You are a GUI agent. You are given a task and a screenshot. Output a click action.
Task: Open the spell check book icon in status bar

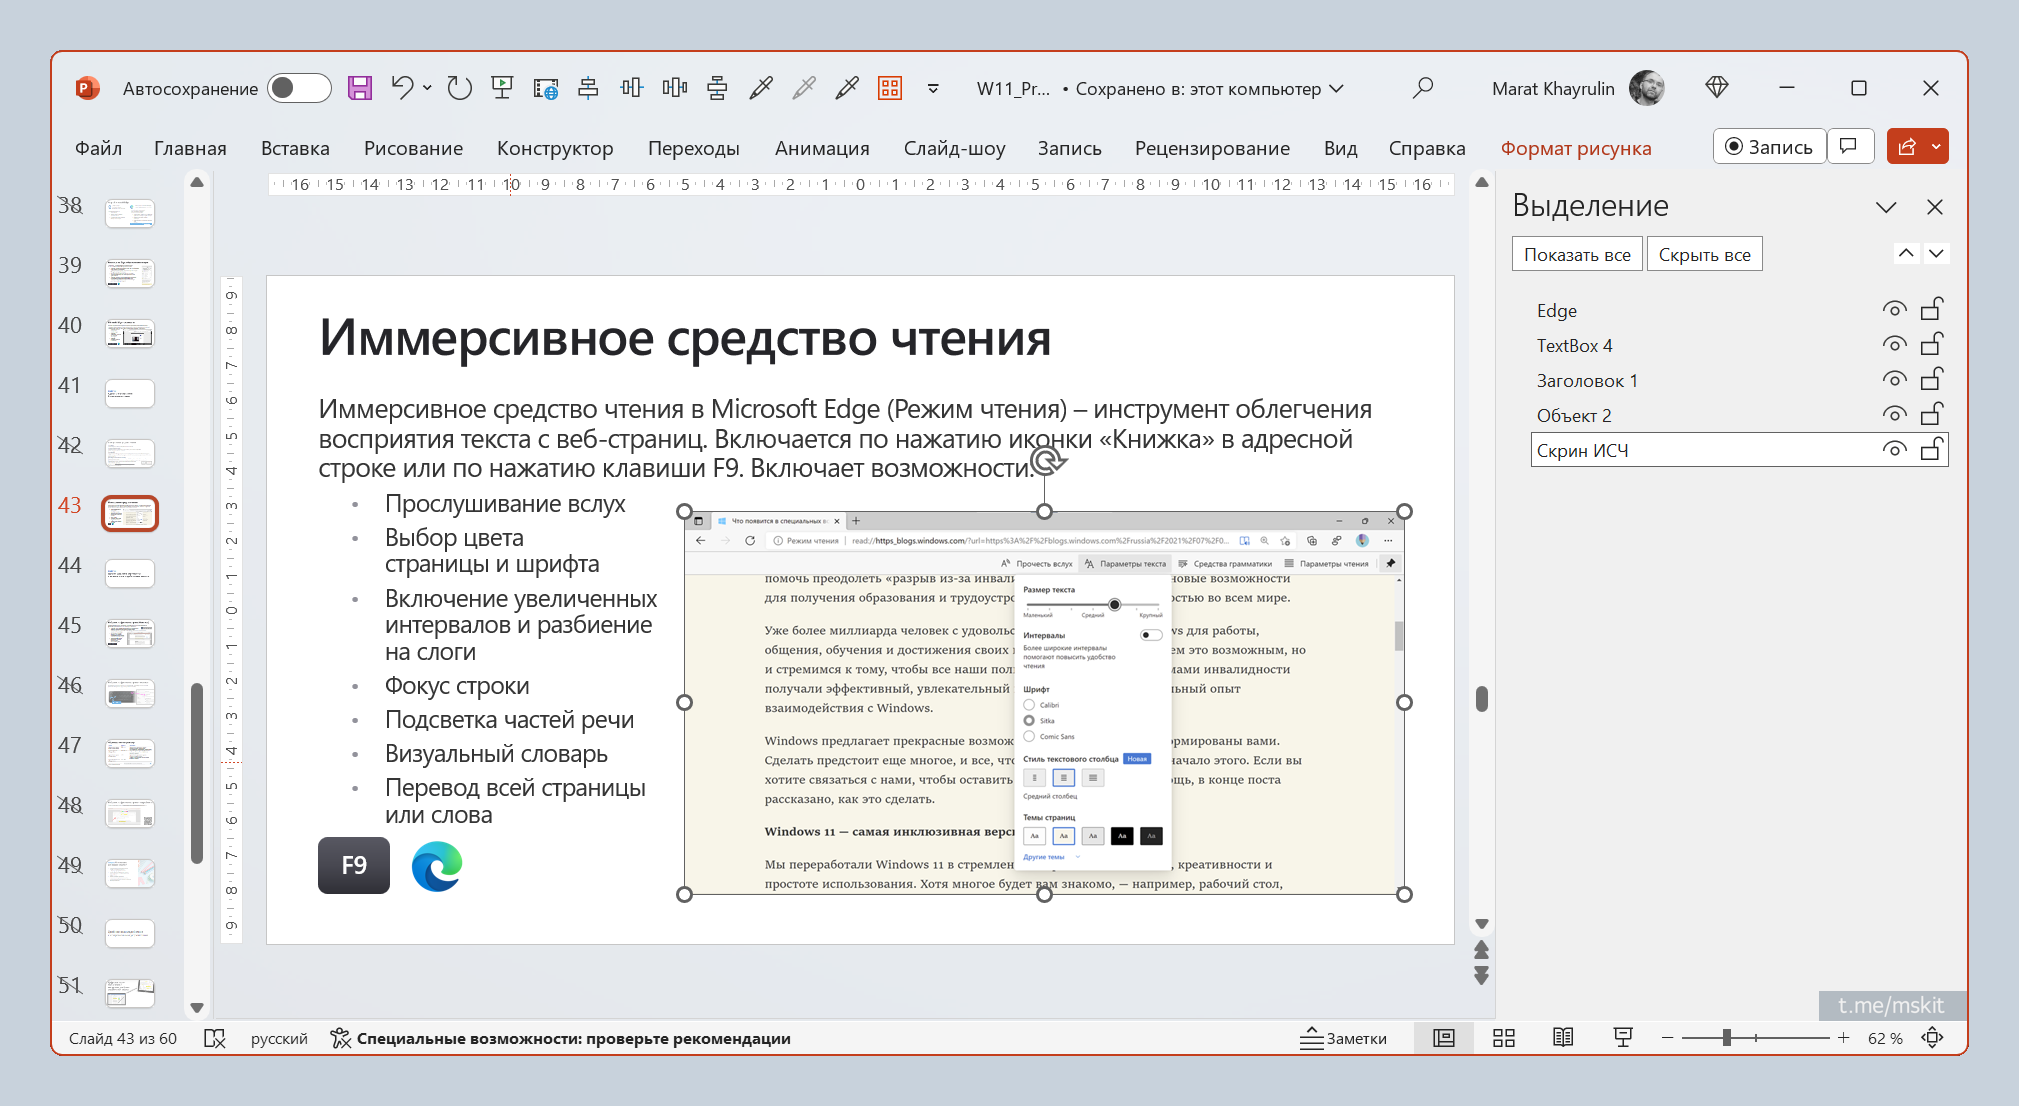point(215,1038)
